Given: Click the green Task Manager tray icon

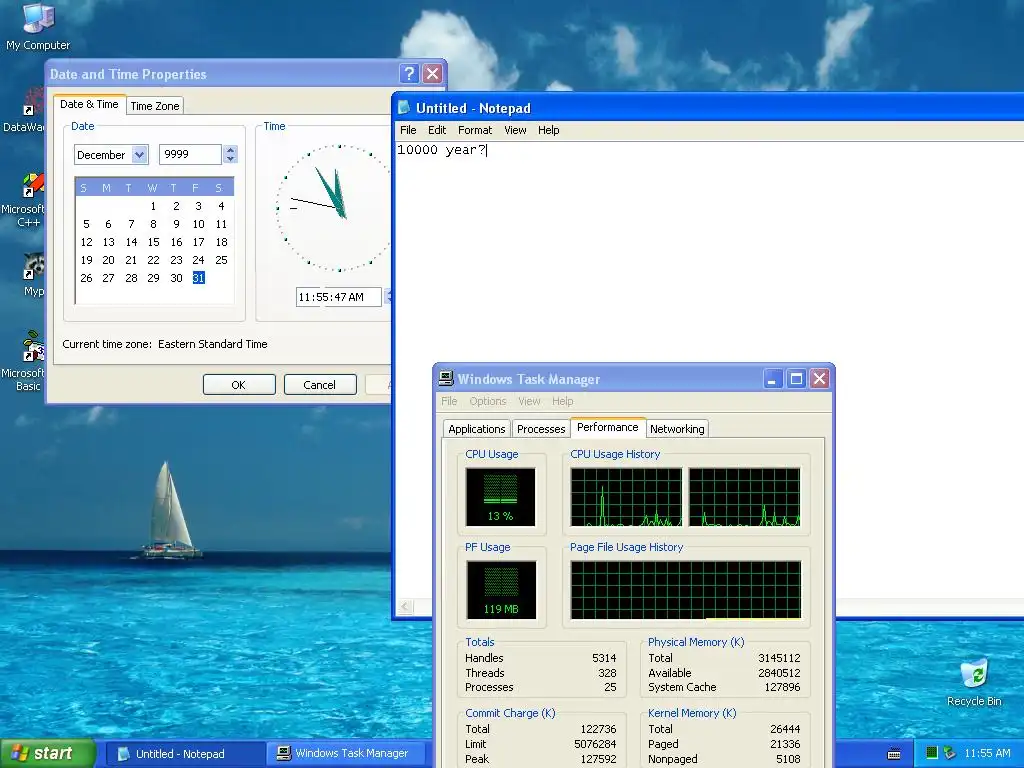Looking at the screenshot, I should point(932,753).
